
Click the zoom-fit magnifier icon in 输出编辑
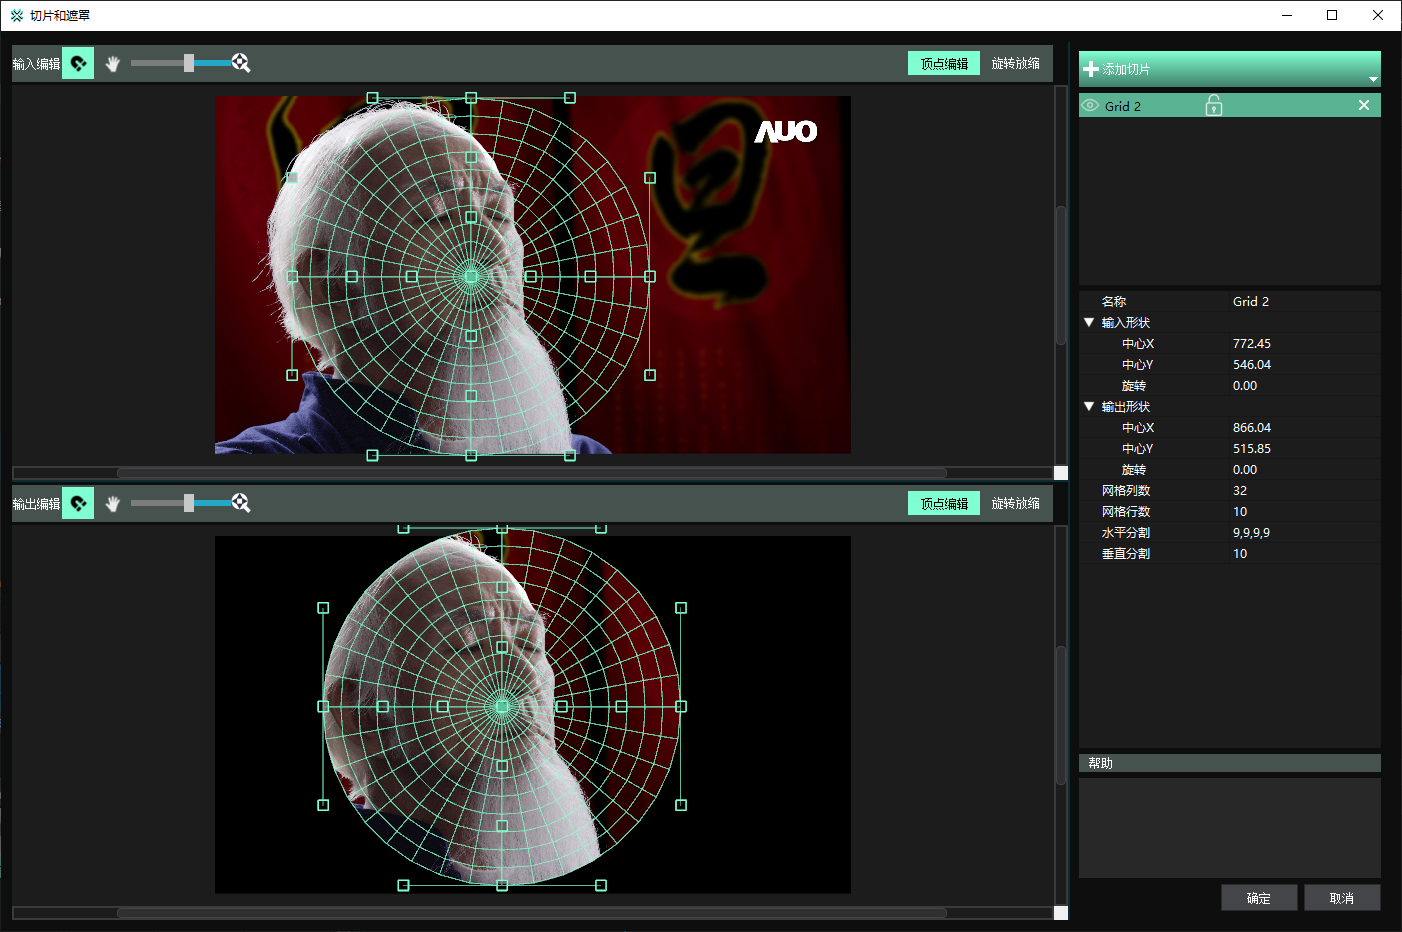click(241, 503)
